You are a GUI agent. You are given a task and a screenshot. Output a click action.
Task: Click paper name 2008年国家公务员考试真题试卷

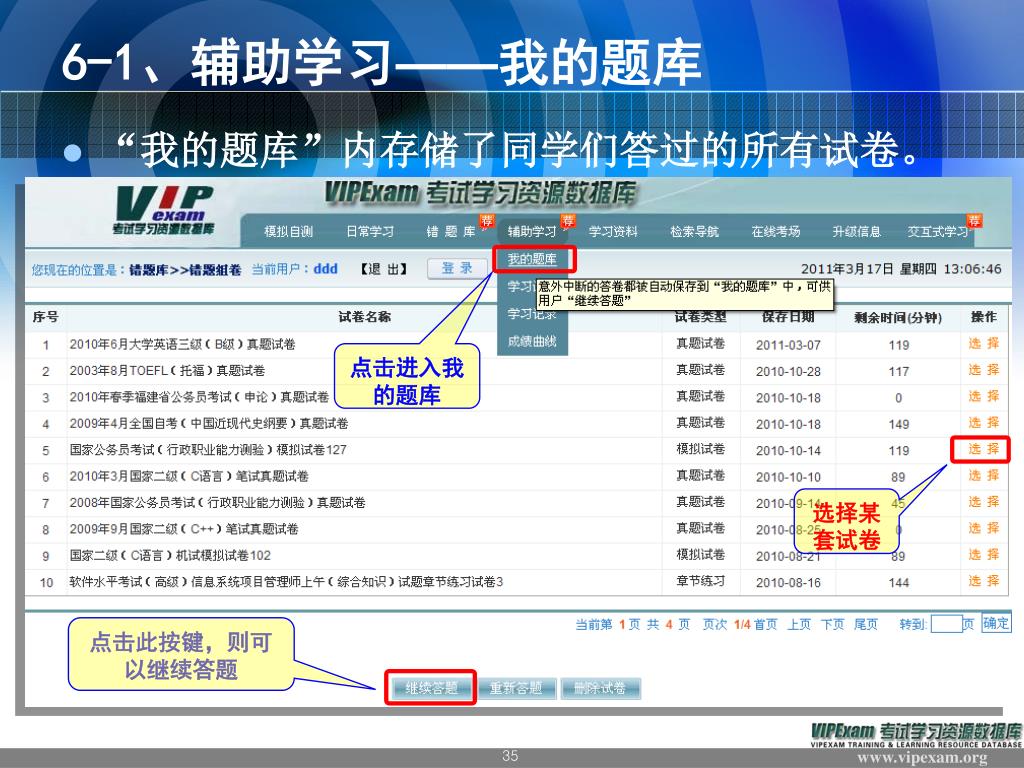217,503
